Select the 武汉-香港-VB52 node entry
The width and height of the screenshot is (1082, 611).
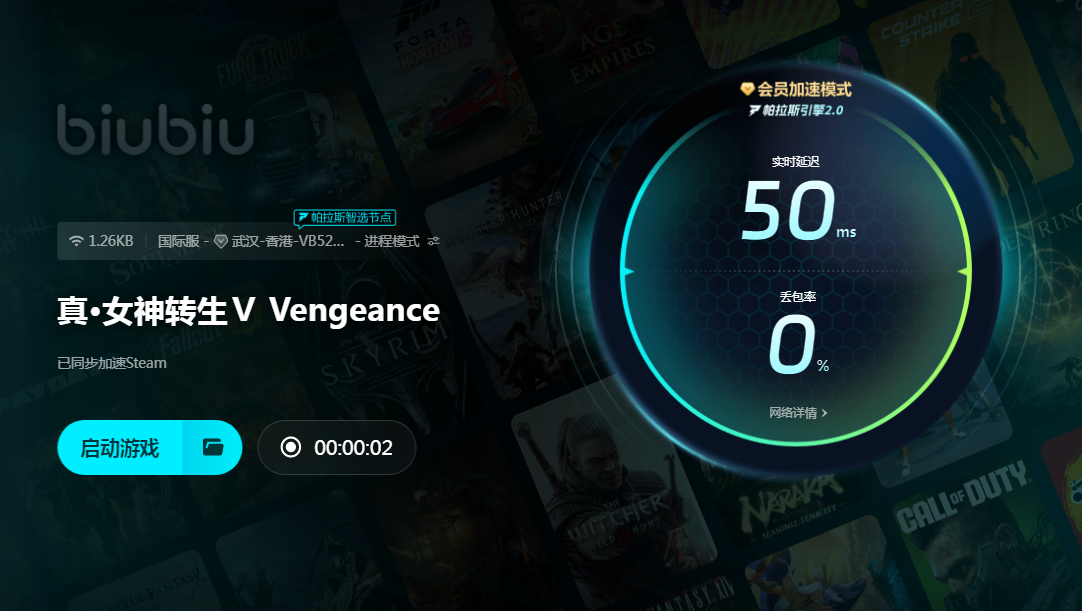click(x=288, y=241)
